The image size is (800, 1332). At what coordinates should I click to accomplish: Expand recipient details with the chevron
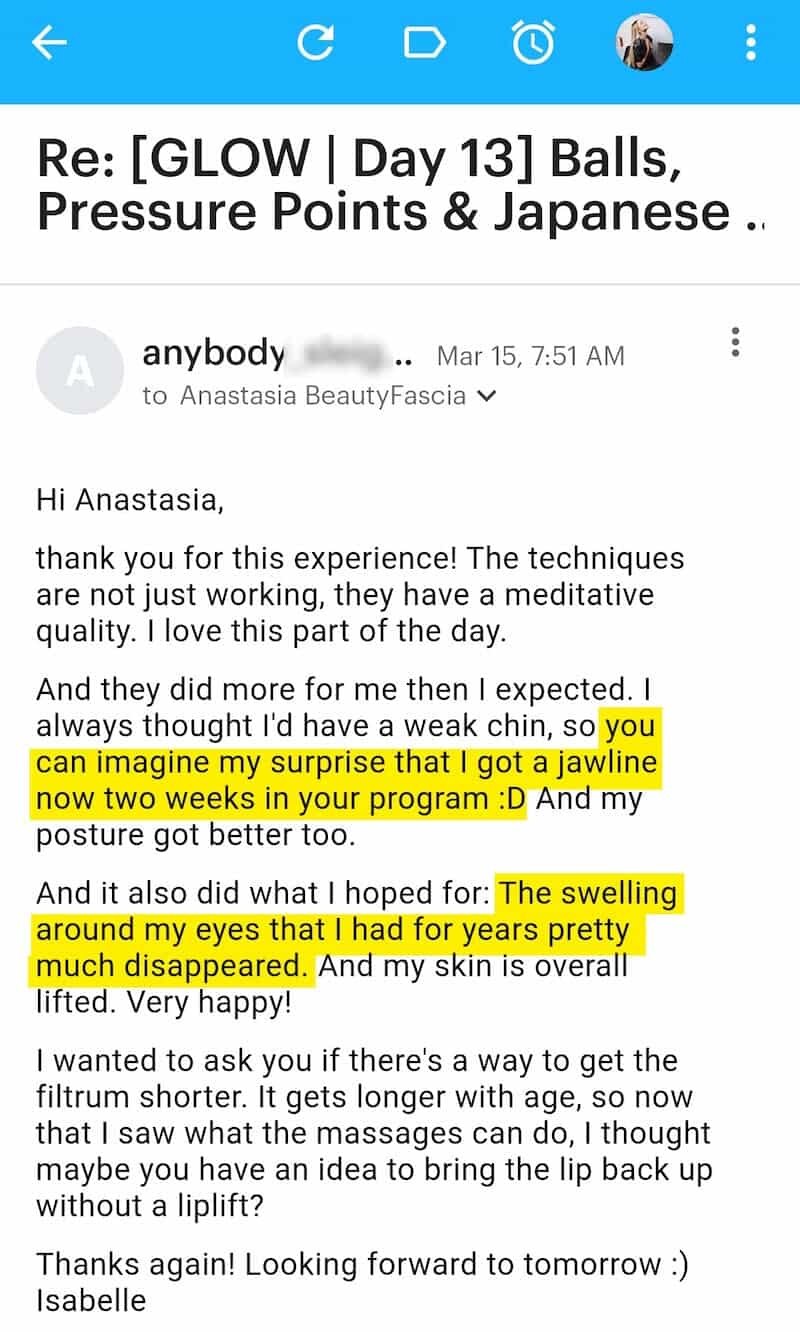click(x=487, y=396)
